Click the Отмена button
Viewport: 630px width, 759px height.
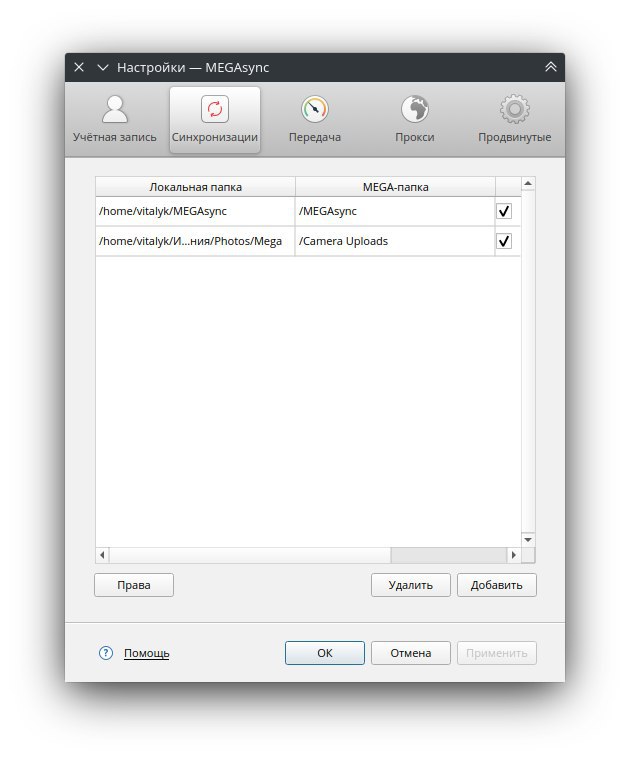(x=410, y=653)
